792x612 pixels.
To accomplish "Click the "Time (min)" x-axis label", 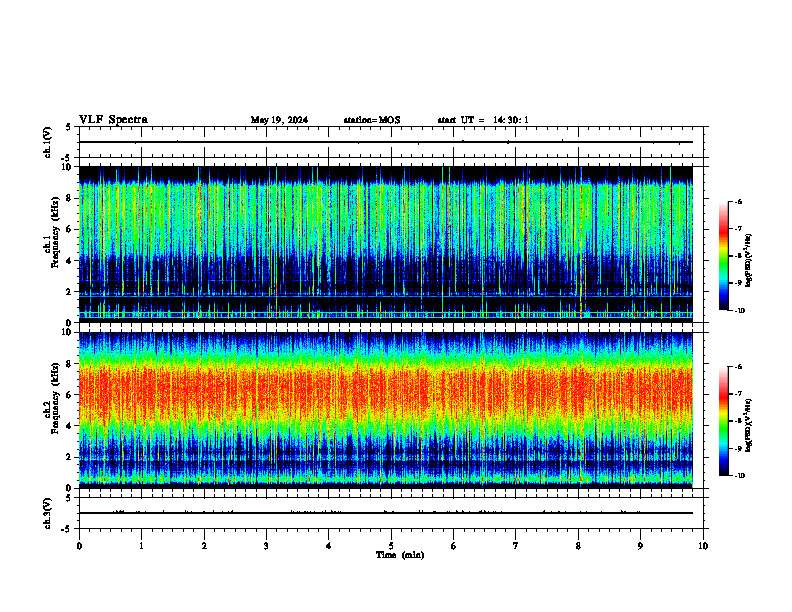I will 400,555.
